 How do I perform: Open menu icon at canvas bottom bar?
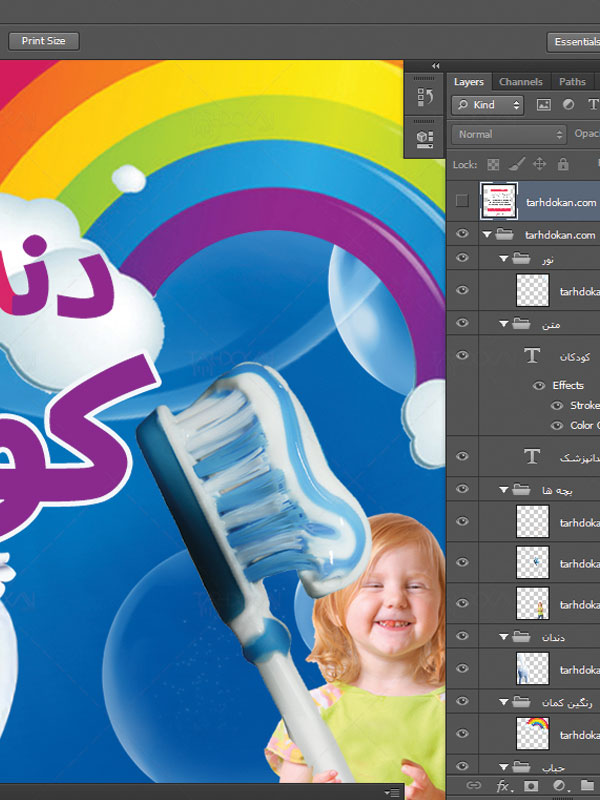coord(392,792)
